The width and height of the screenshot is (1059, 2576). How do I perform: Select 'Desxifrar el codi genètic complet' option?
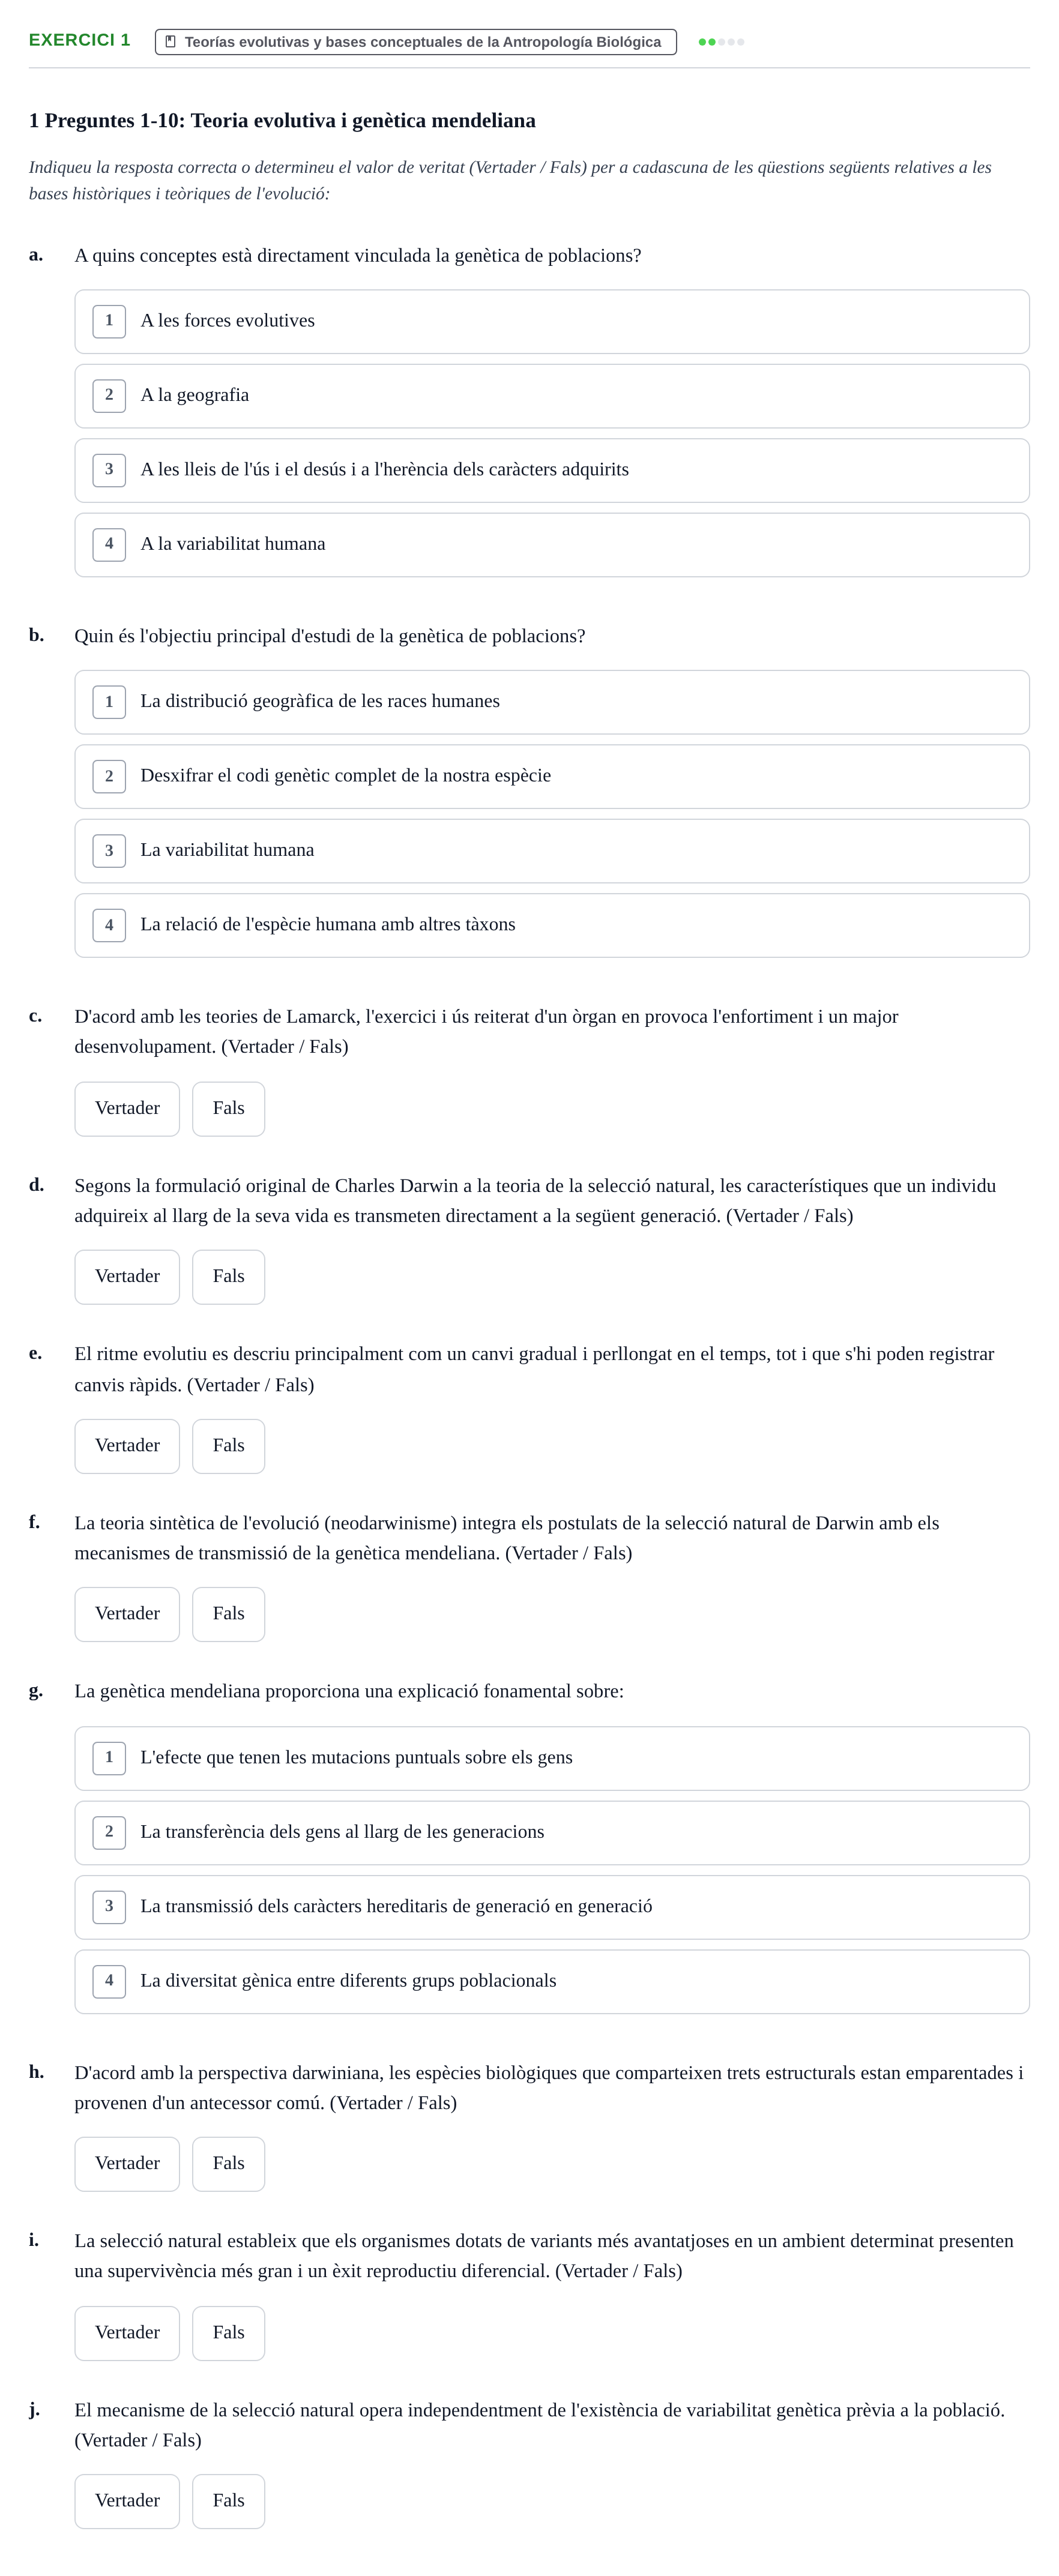pyautogui.click(x=552, y=777)
